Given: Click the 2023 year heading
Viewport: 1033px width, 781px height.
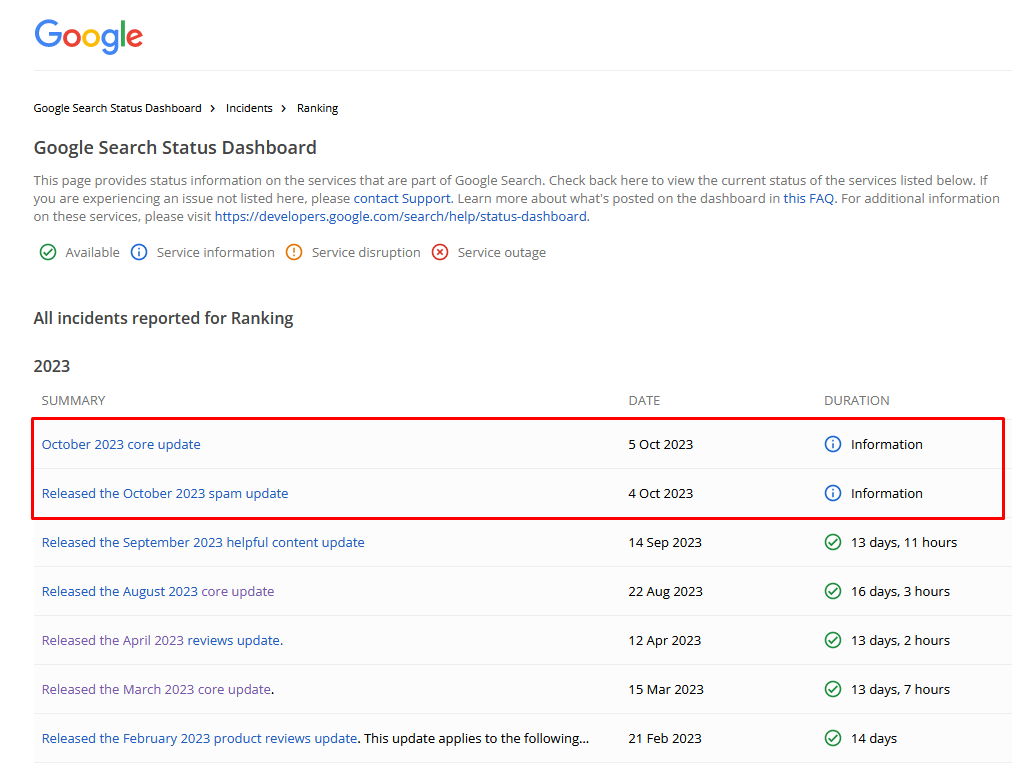Looking at the screenshot, I should point(52,366).
